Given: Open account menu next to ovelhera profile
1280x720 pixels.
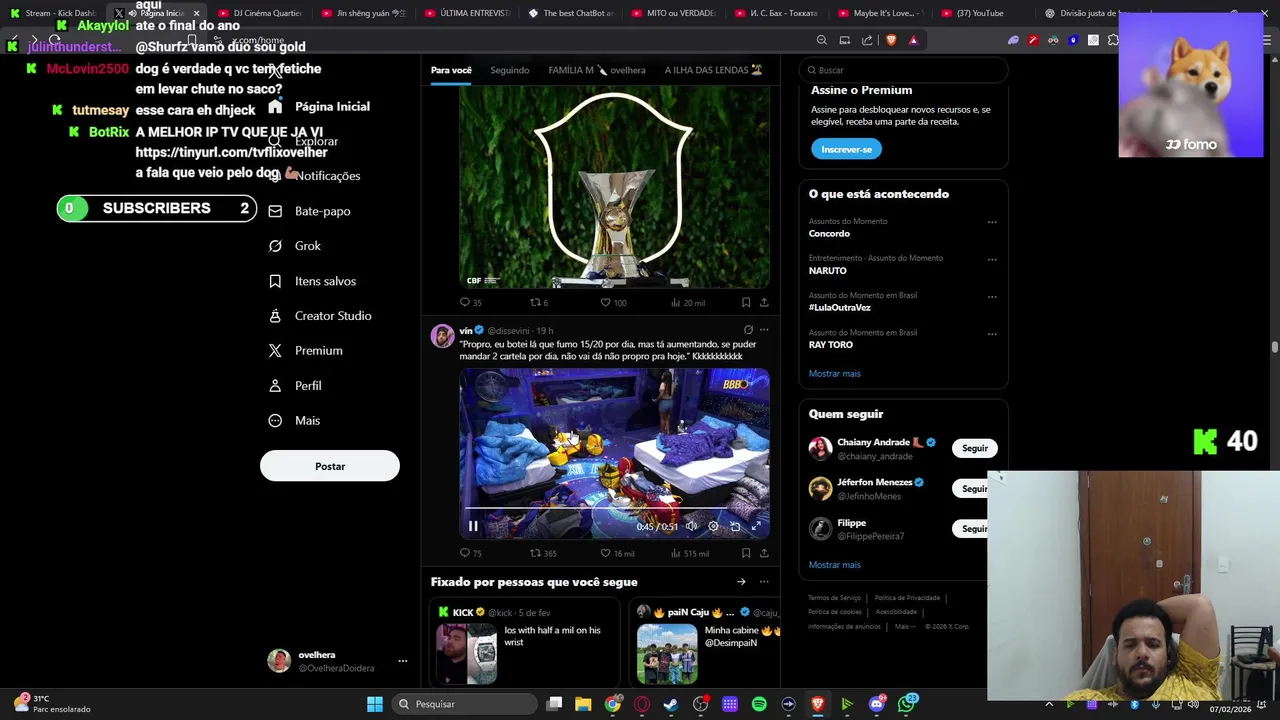Looking at the screenshot, I should [402, 661].
